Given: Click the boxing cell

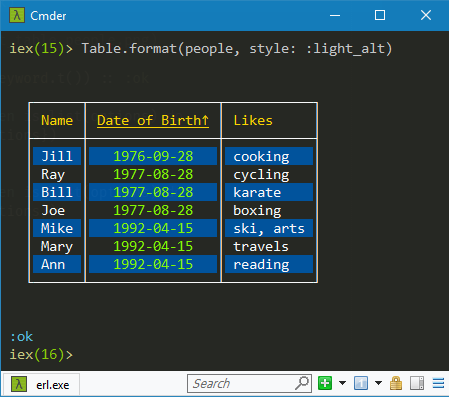Looking at the screenshot, I should coord(257,211).
